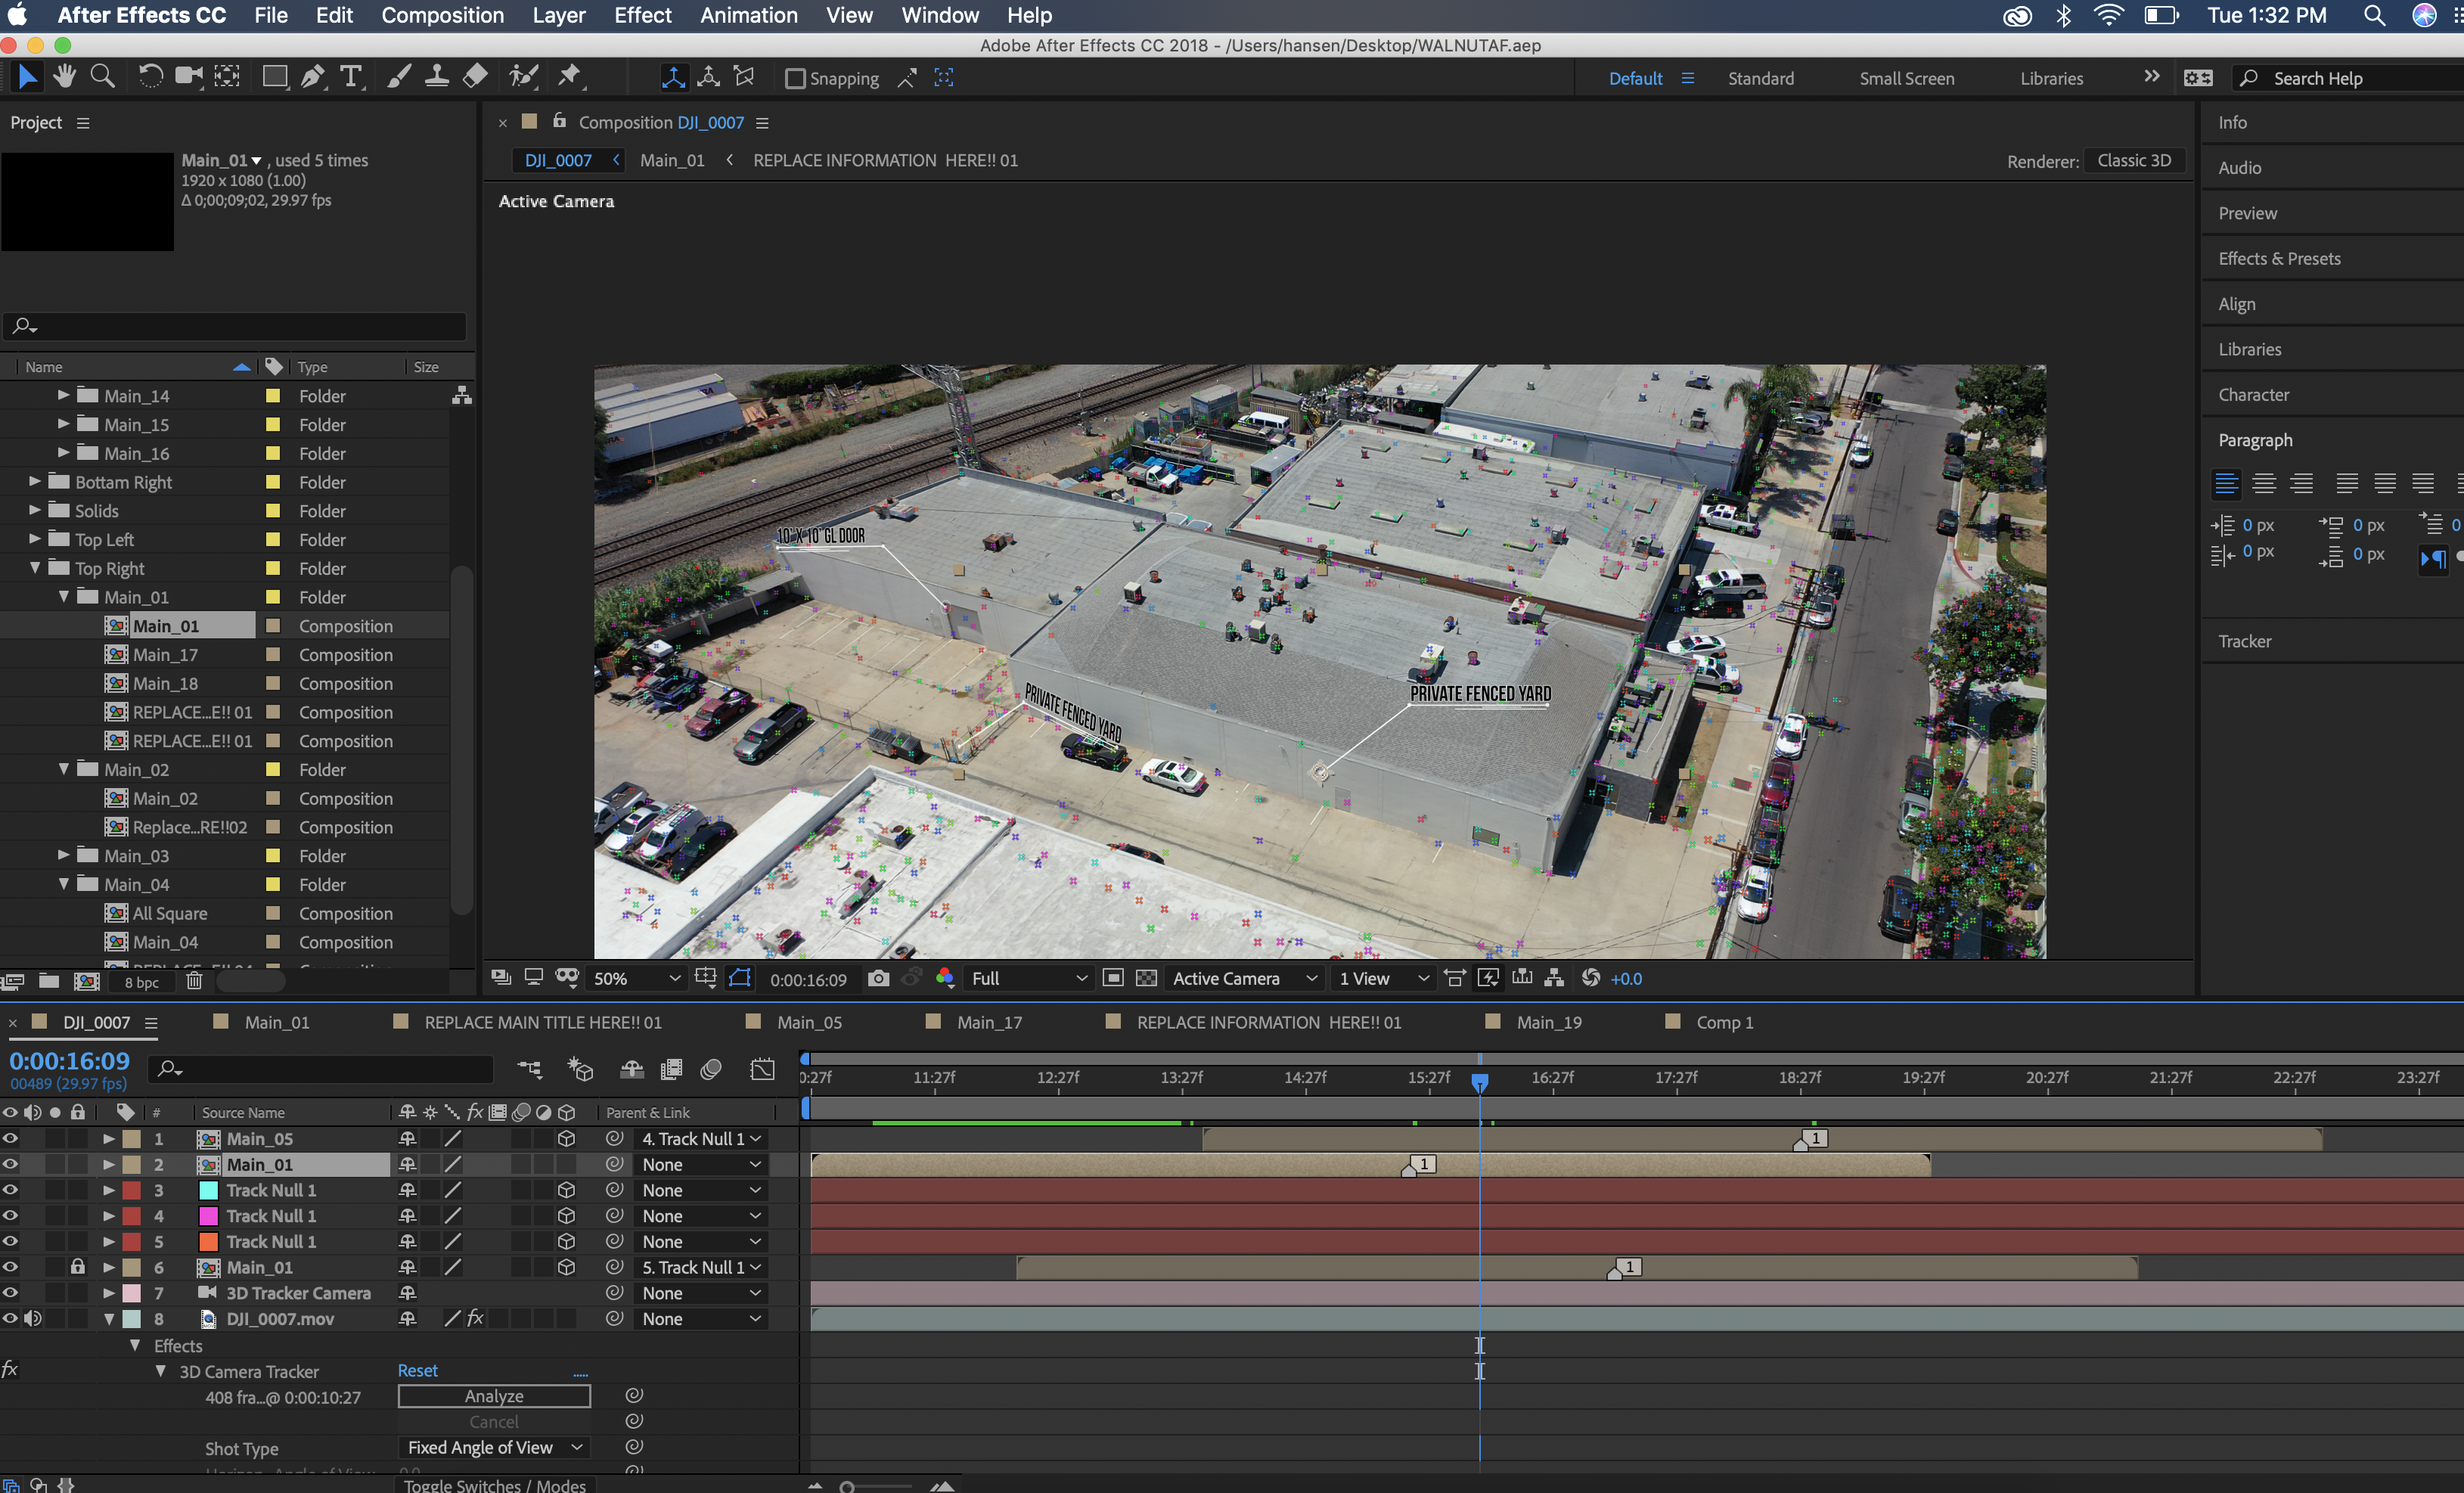The height and width of the screenshot is (1493, 2464).
Task: Select the Unified Camera tool
Action: tap(189, 77)
